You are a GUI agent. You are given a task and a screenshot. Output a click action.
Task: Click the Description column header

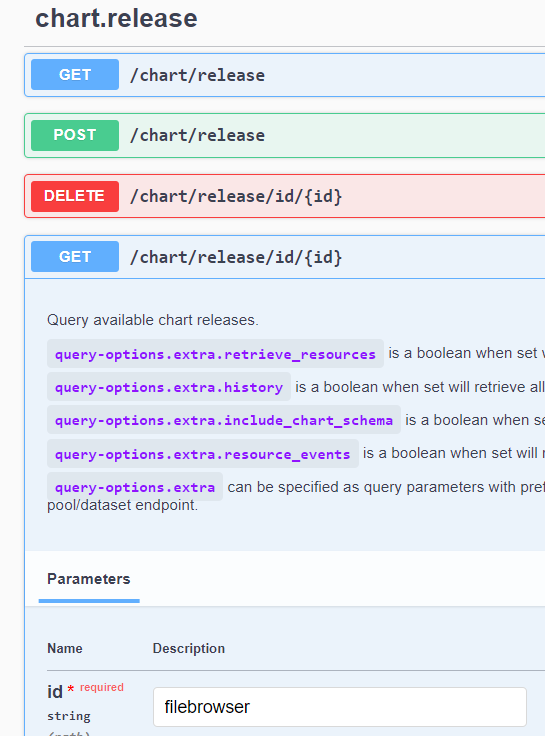click(189, 648)
